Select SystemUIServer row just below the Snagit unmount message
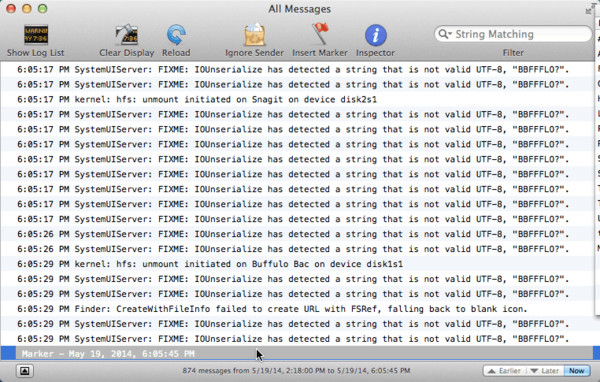This screenshot has height=382, width=600. (297, 114)
